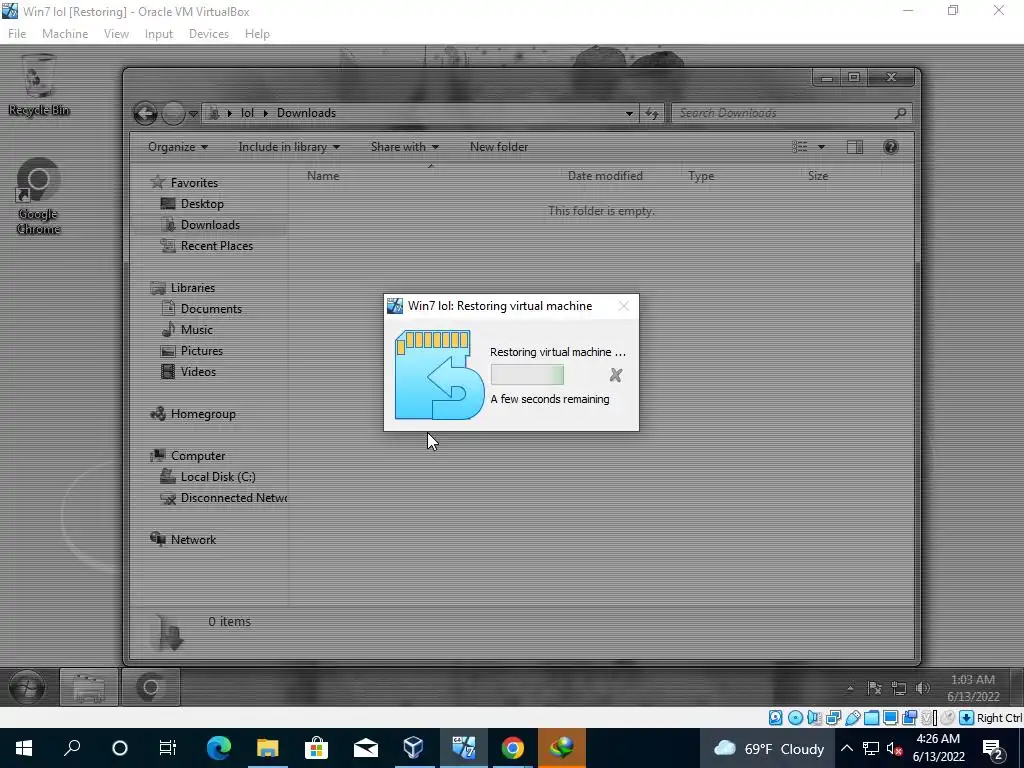The image size is (1024, 768).
Task: Click the network adapters indicator in VirtualBox status bar
Action: click(833, 718)
